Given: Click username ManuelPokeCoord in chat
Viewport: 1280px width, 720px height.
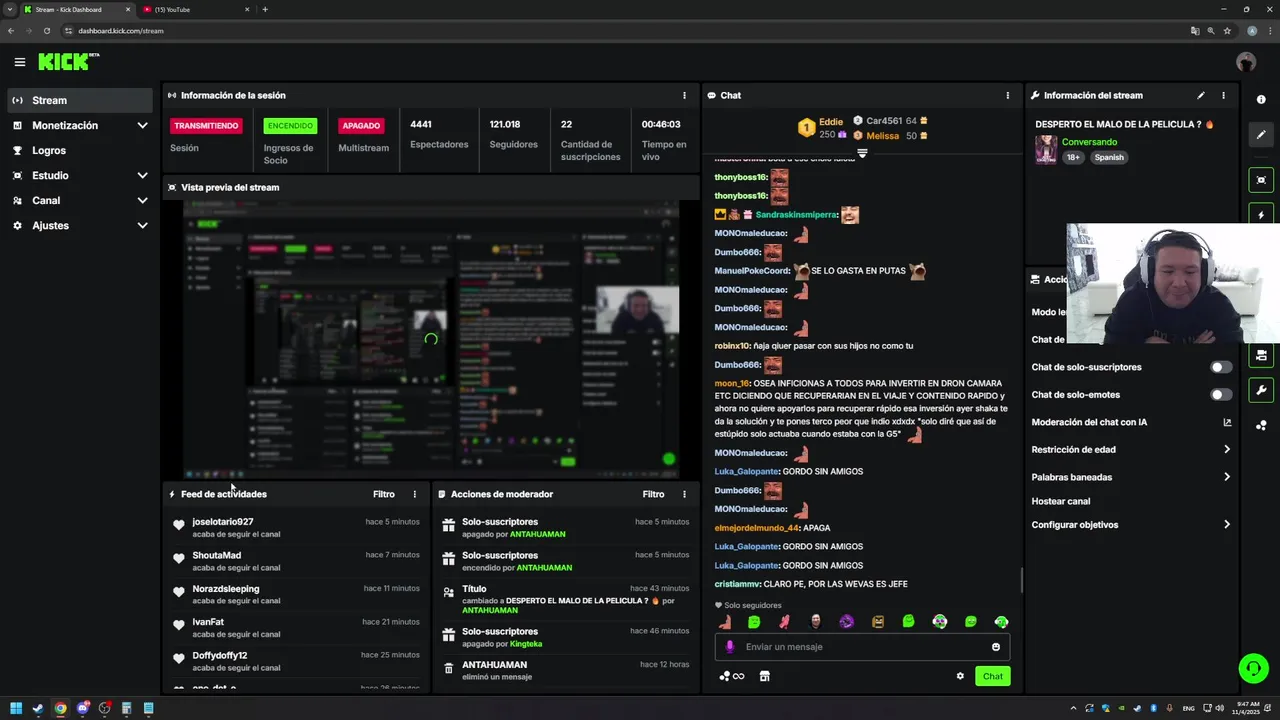Looking at the screenshot, I should tap(752, 271).
